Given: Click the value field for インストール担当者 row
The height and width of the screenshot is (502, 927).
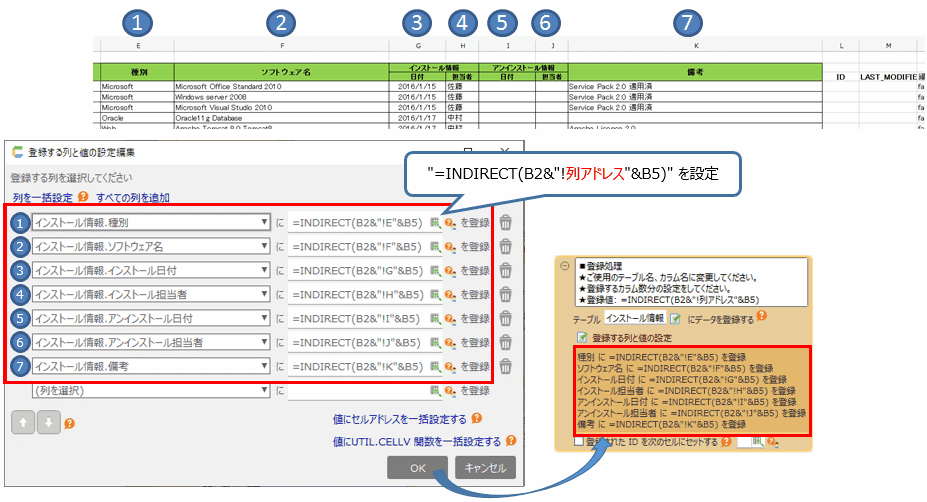Looking at the screenshot, I should coord(358,294).
